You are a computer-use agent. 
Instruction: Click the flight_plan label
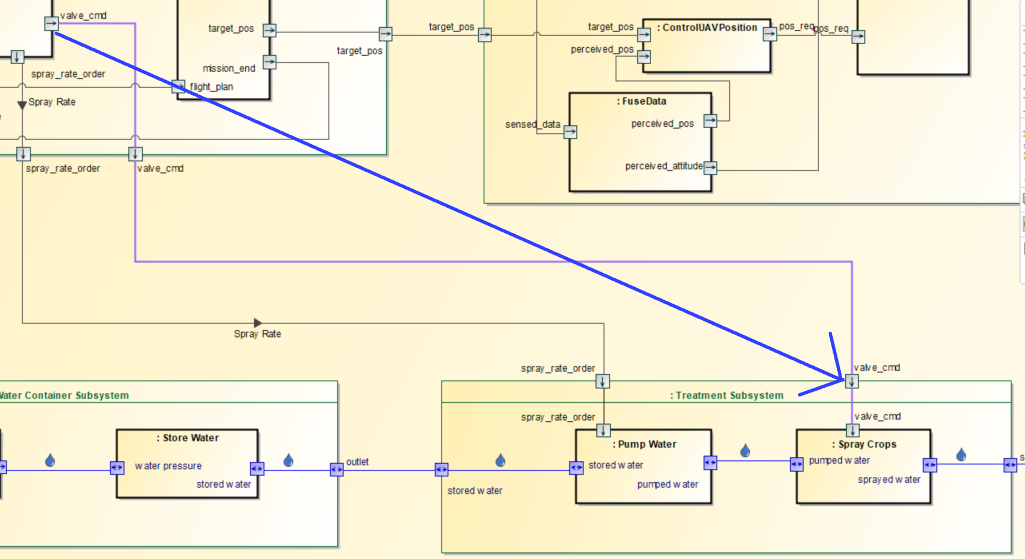(211, 86)
